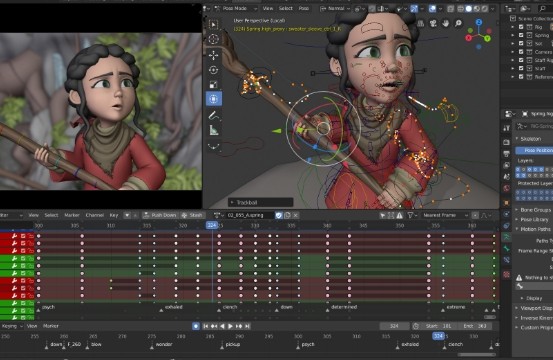The width and height of the screenshot is (553, 360).
Task: Select the Move tool in viewport toolbar
Action: click(x=214, y=55)
